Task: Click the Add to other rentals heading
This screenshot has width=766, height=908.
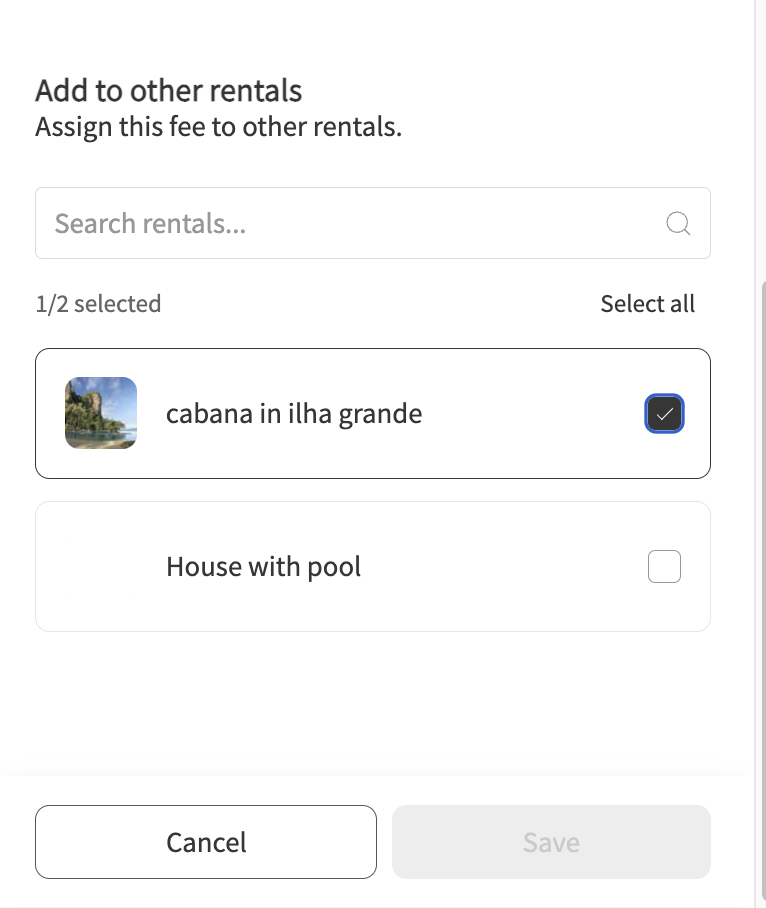Action: tap(168, 90)
